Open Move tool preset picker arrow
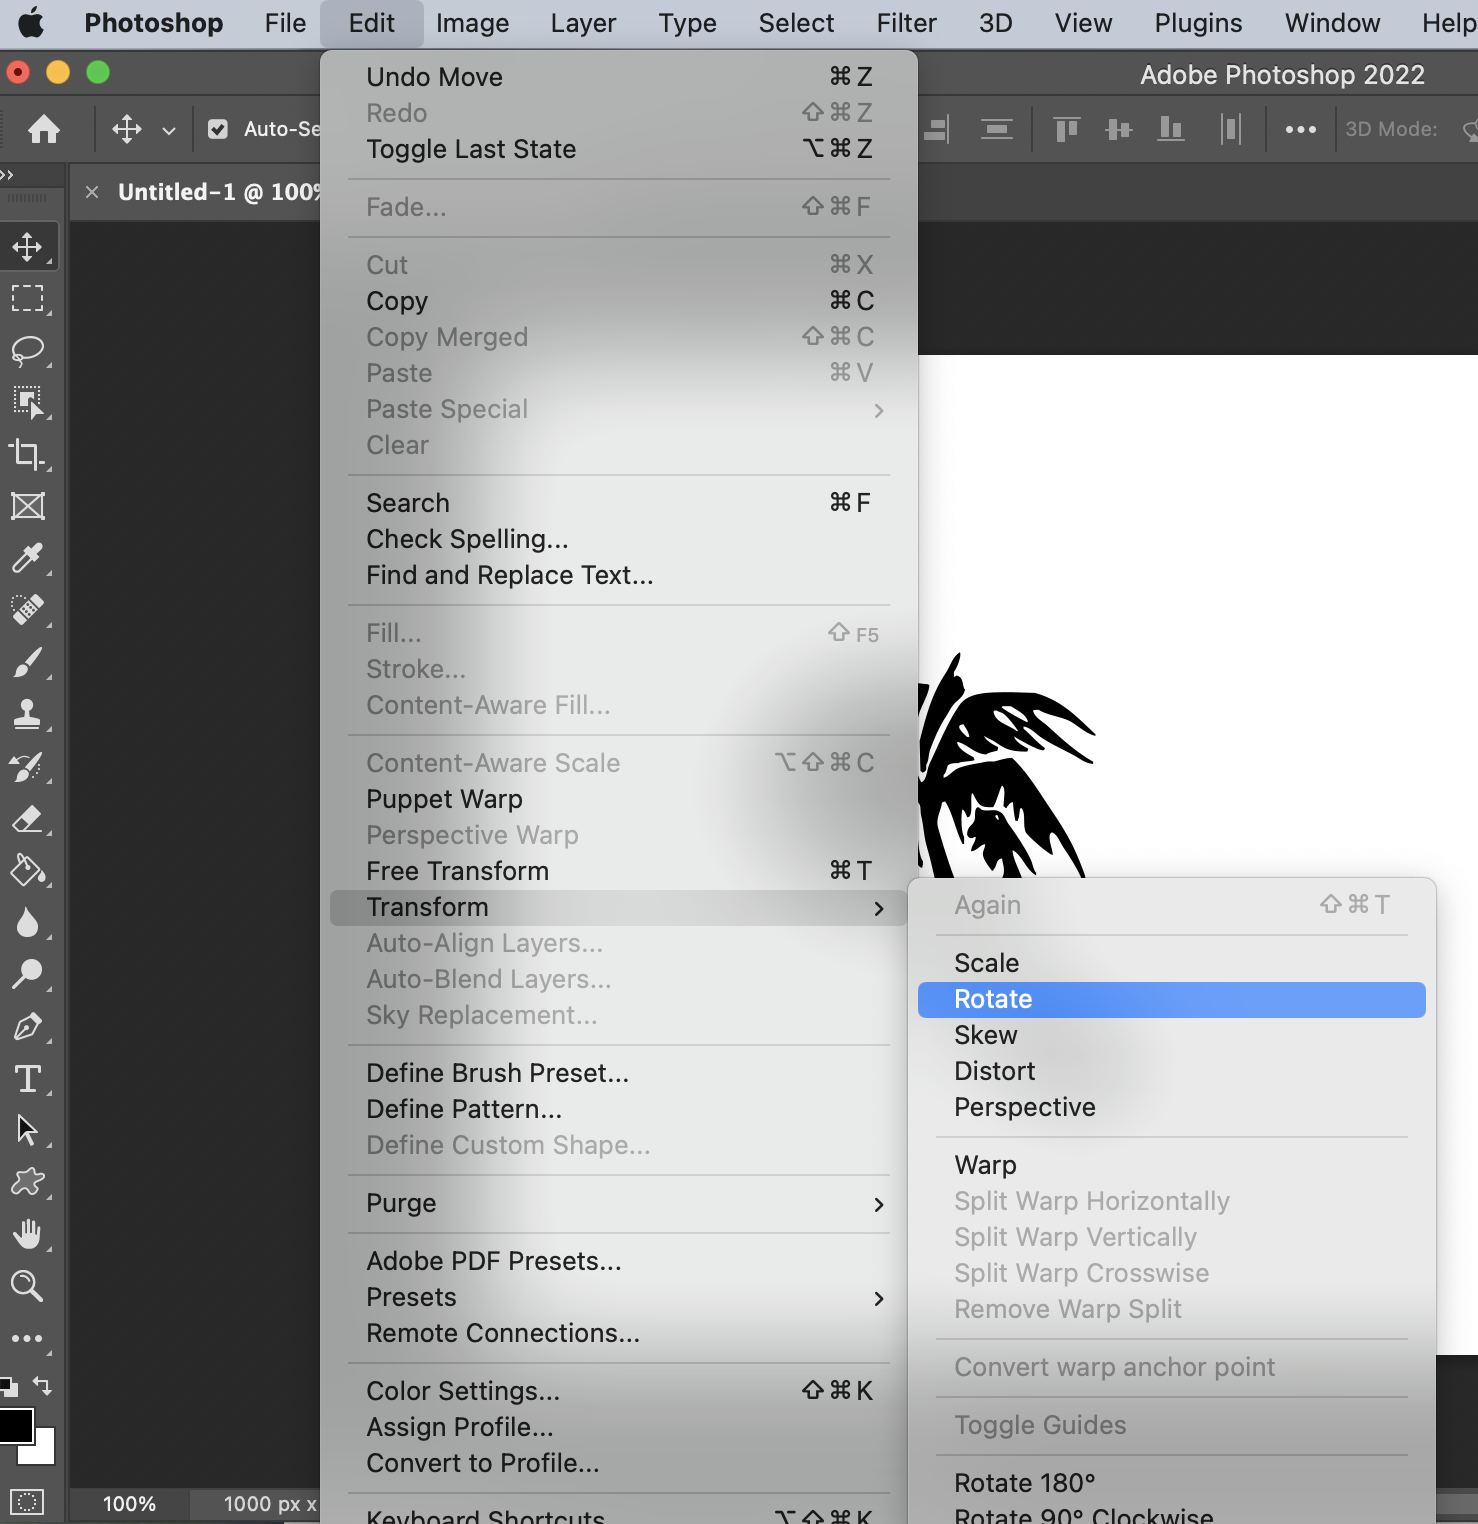Image resolution: width=1478 pixels, height=1524 pixels. [x=169, y=130]
